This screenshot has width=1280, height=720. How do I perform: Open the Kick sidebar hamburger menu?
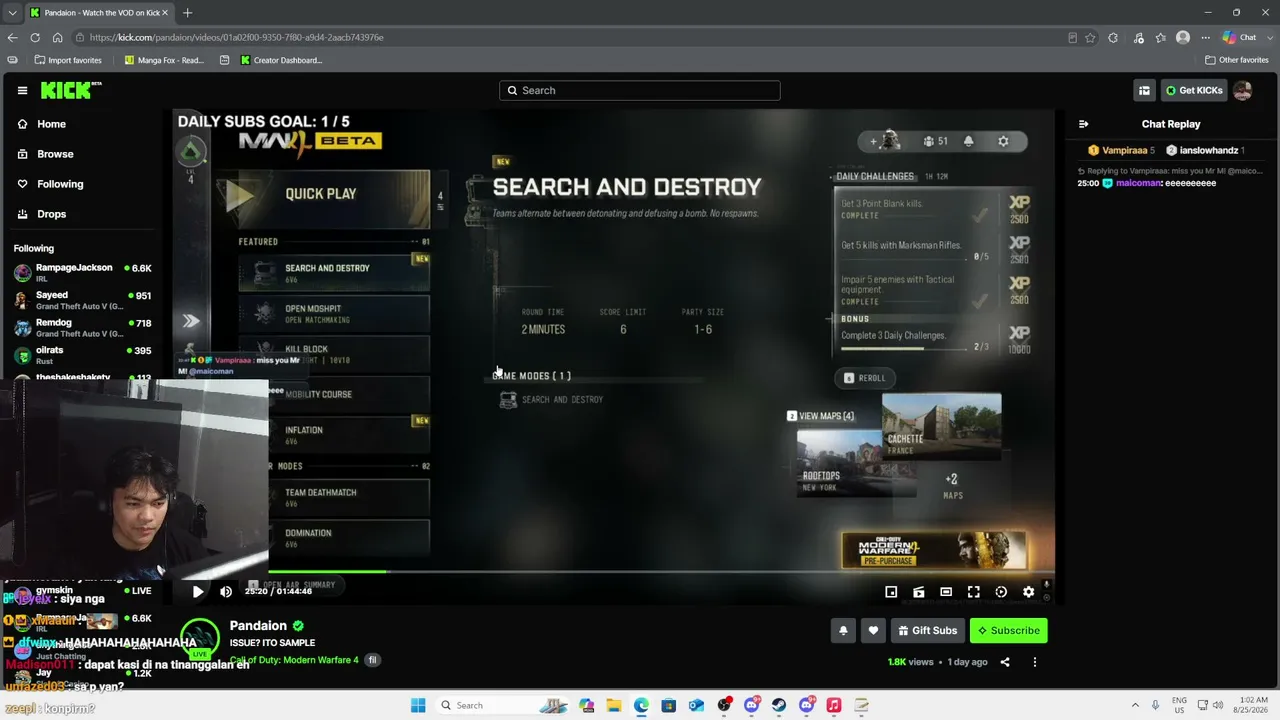tap(22, 90)
